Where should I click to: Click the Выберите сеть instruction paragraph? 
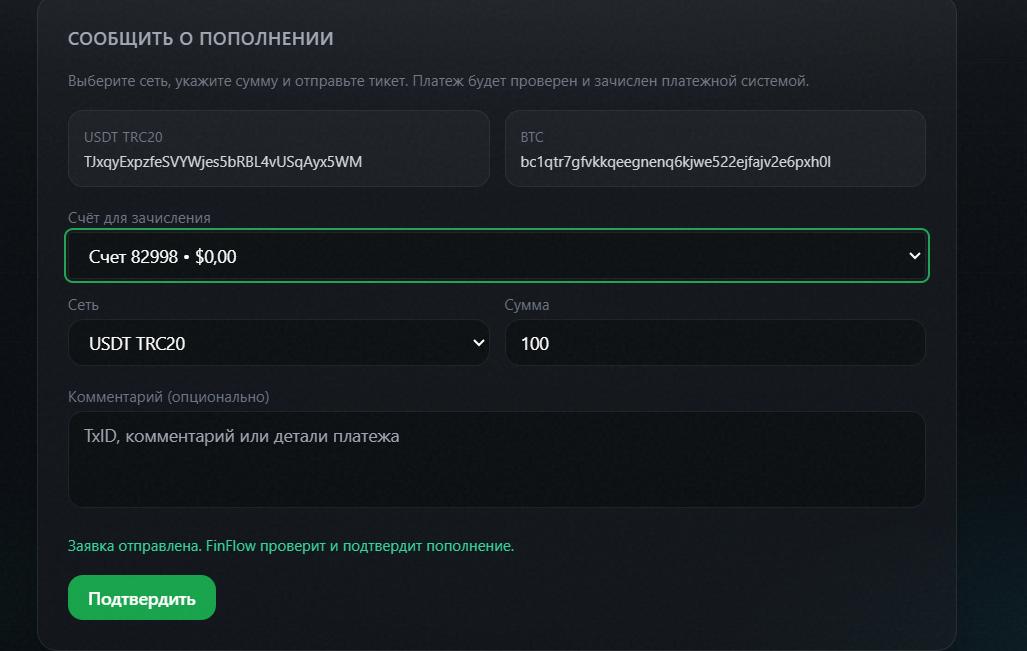tap(438, 81)
